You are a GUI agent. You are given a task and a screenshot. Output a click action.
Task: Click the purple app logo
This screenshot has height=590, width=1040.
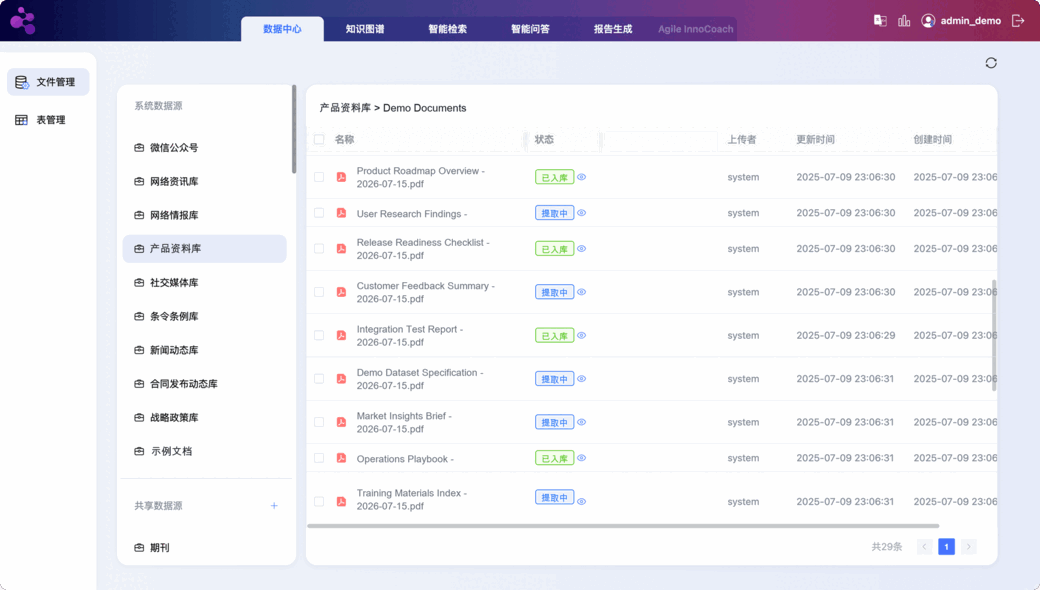coord(23,21)
